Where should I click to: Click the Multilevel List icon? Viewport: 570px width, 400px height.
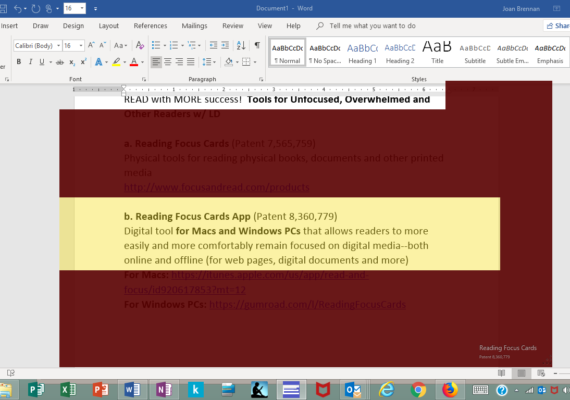[x=192, y=45]
